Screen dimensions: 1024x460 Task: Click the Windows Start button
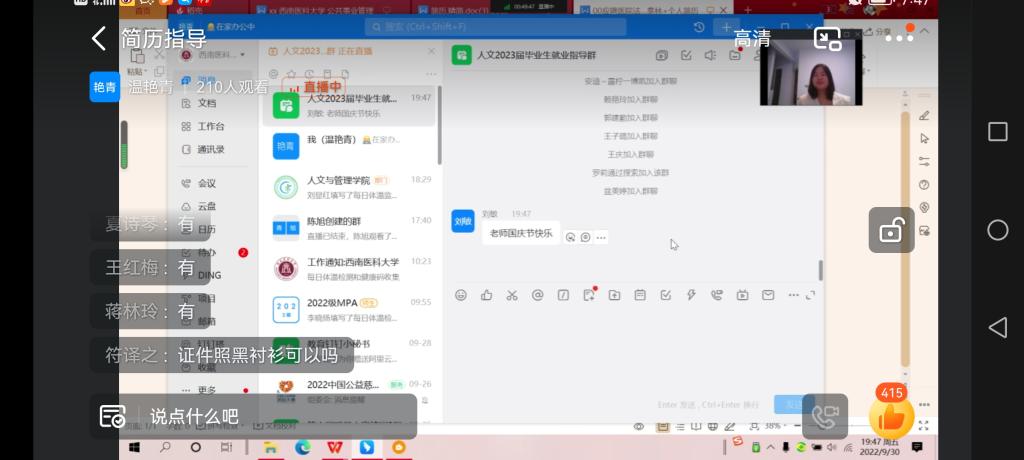pos(135,448)
